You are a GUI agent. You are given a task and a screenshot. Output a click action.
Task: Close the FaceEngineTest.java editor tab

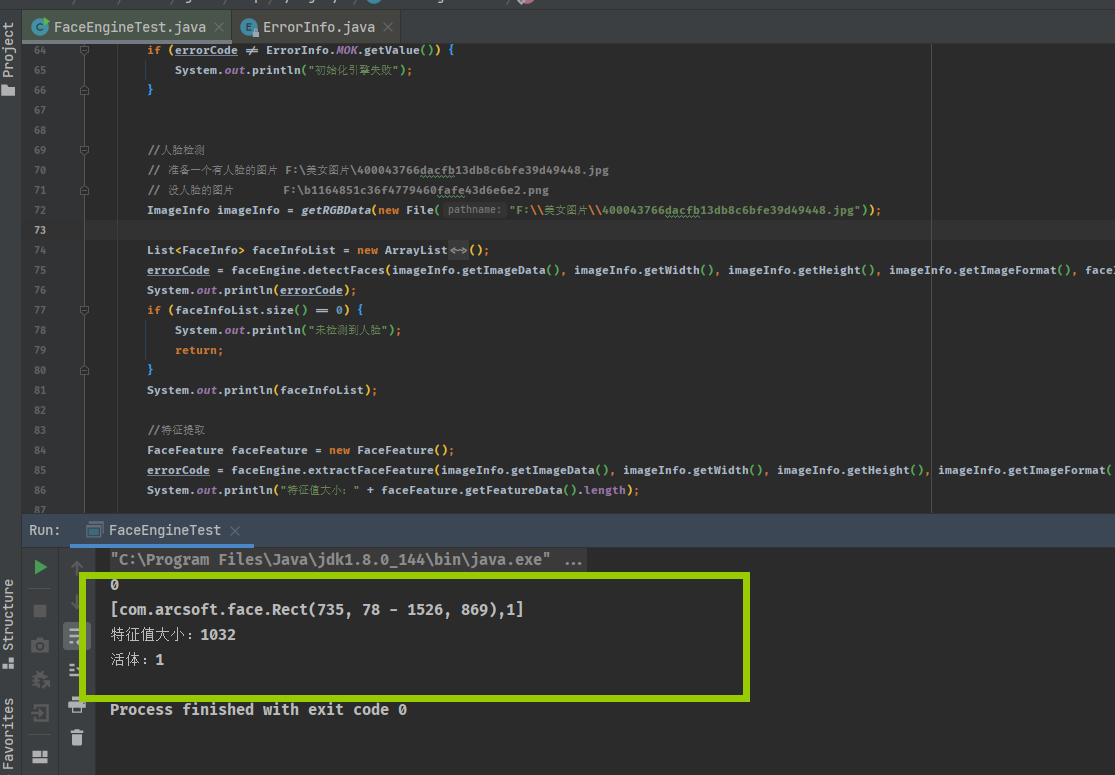pos(219,27)
